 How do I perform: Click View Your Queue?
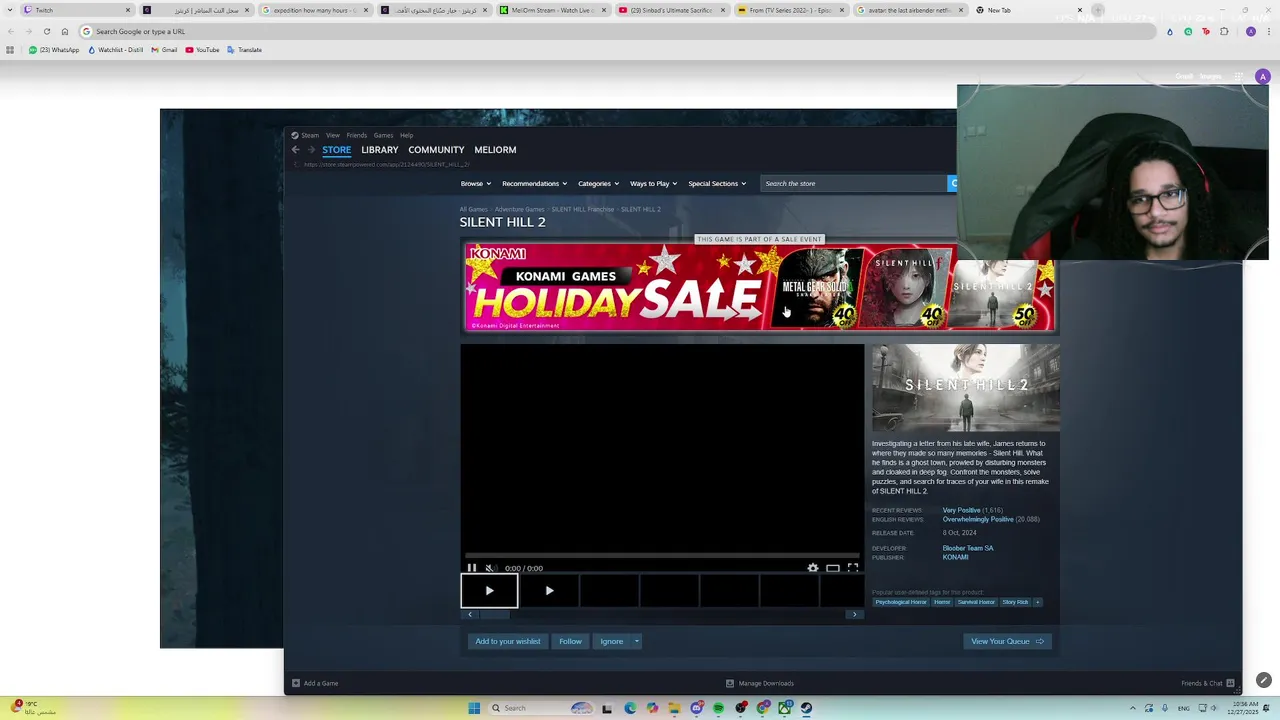[x=1007, y=641]
